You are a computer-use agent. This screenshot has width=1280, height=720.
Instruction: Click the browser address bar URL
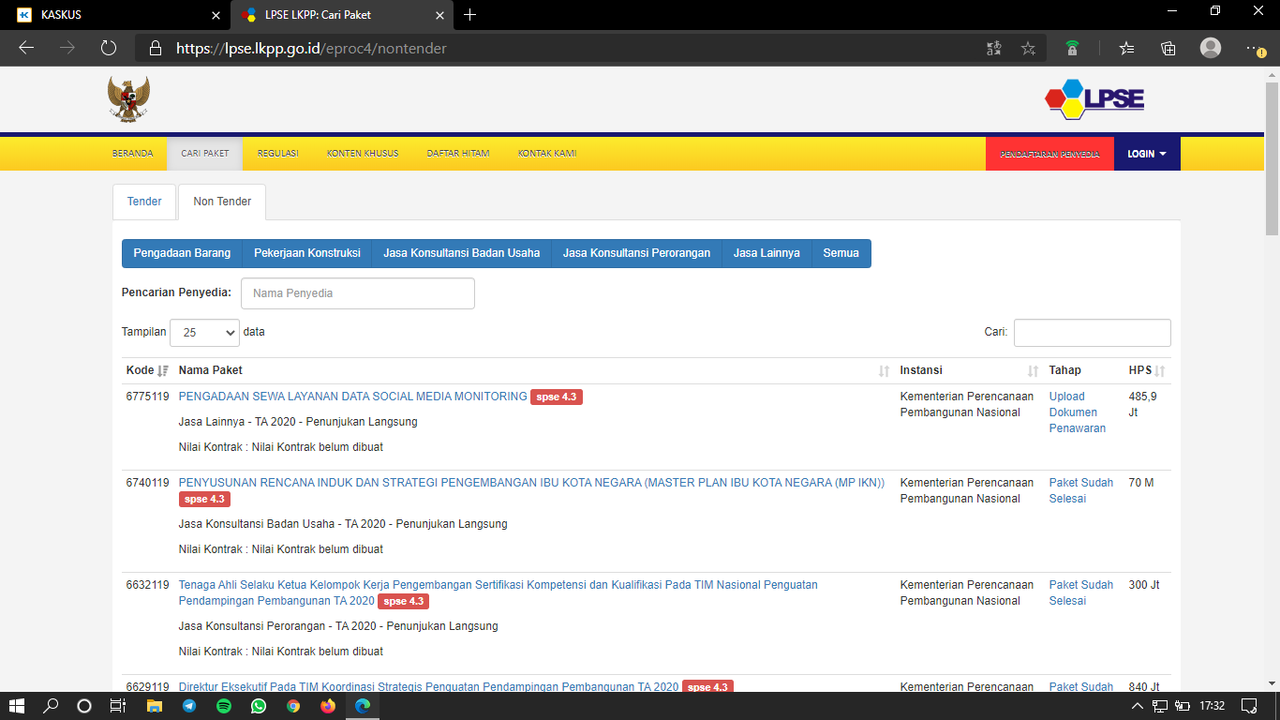pyautogui.click(x=311, y=48)
